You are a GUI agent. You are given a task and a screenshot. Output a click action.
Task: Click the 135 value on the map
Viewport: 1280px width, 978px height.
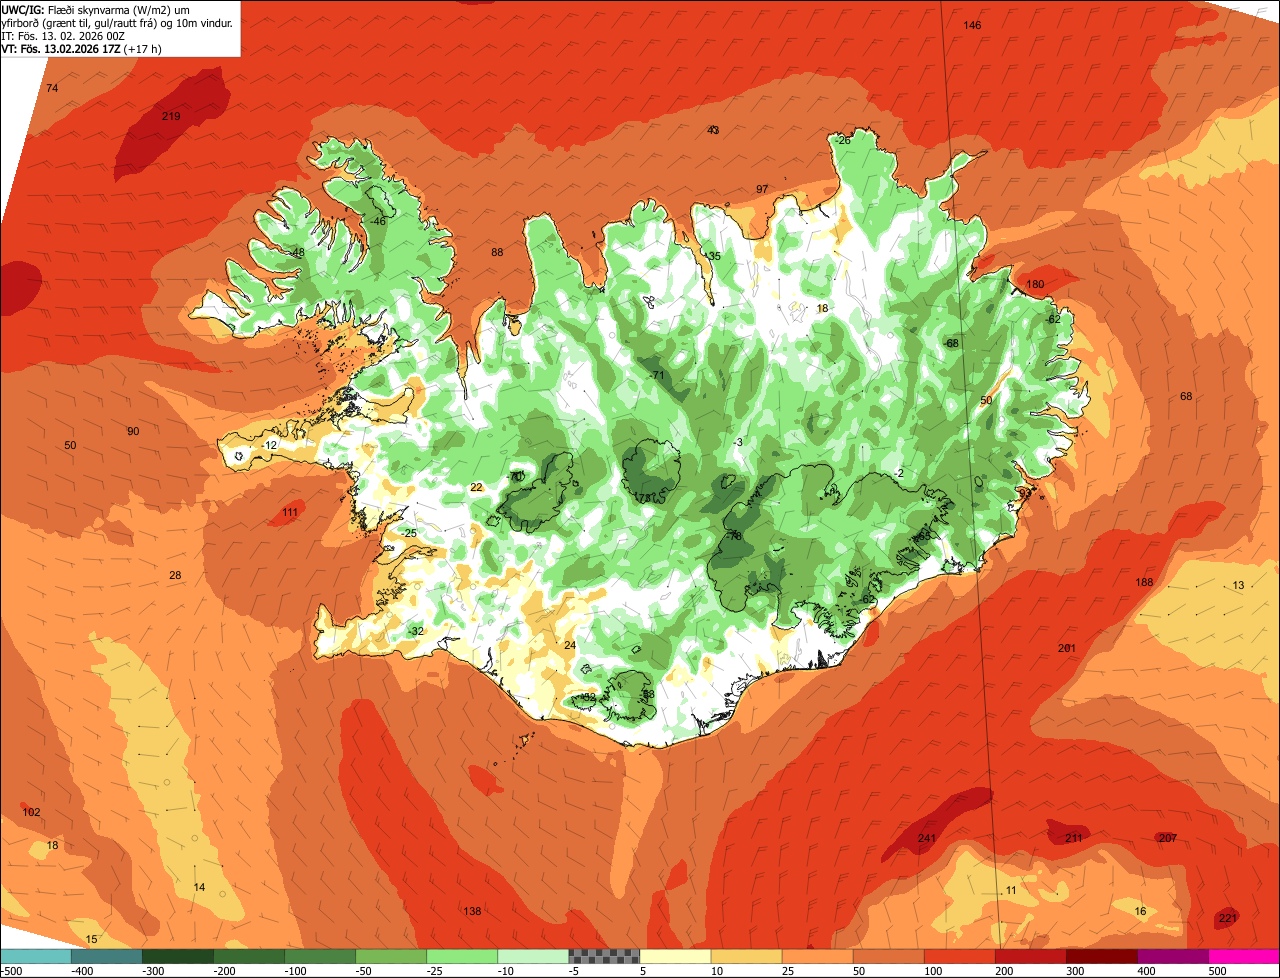pos(712,257)
